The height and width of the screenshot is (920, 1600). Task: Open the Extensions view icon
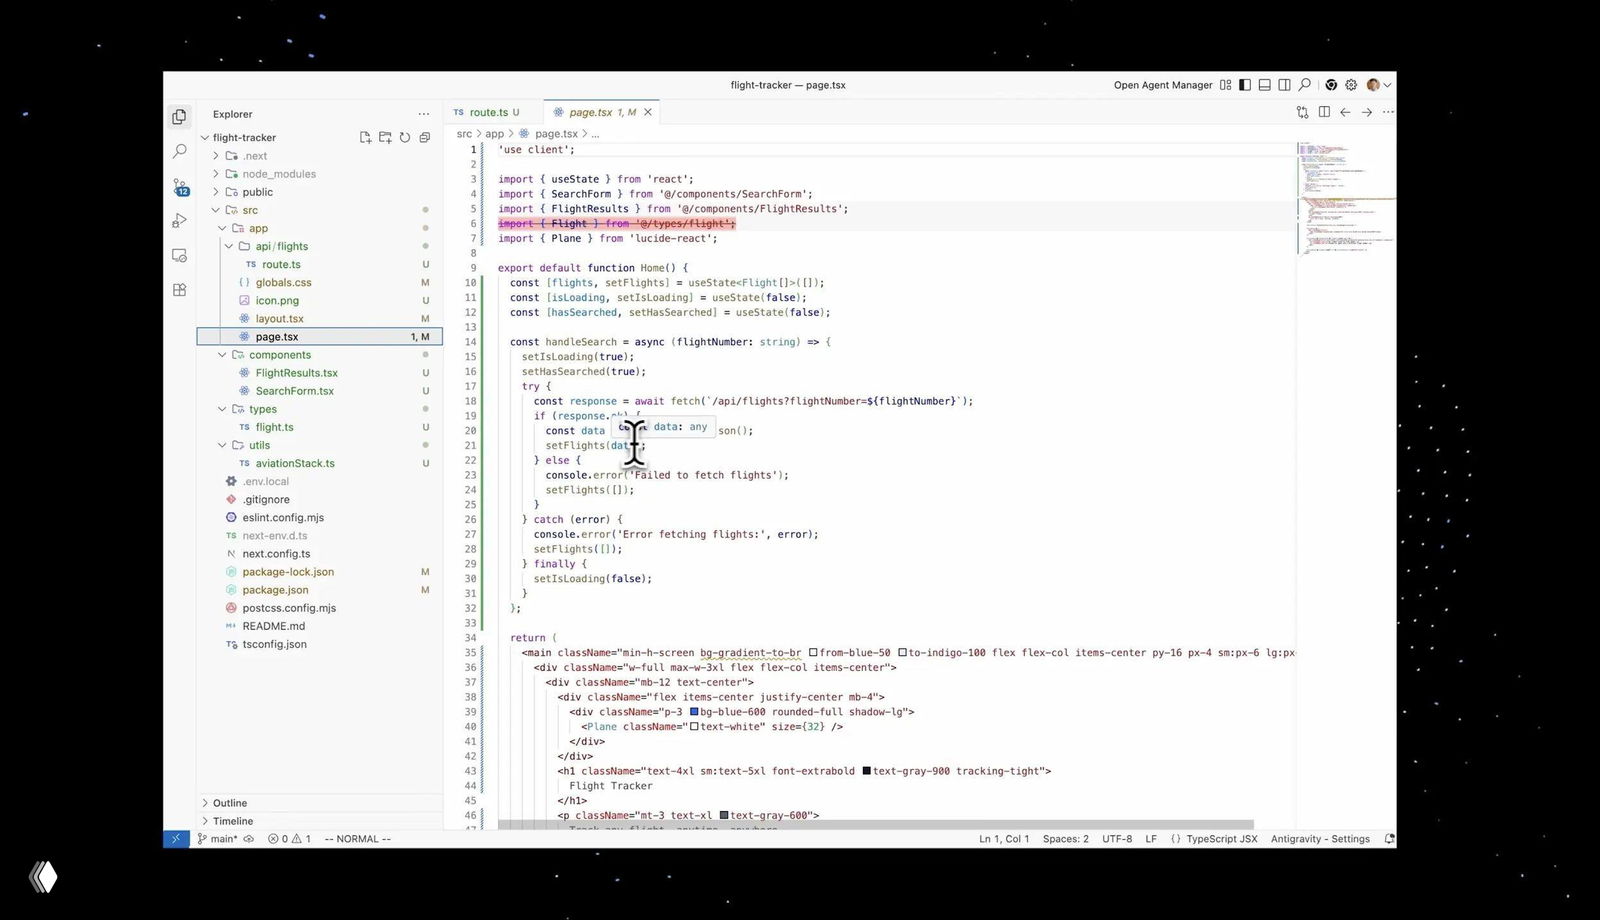(x=180, y=290)
